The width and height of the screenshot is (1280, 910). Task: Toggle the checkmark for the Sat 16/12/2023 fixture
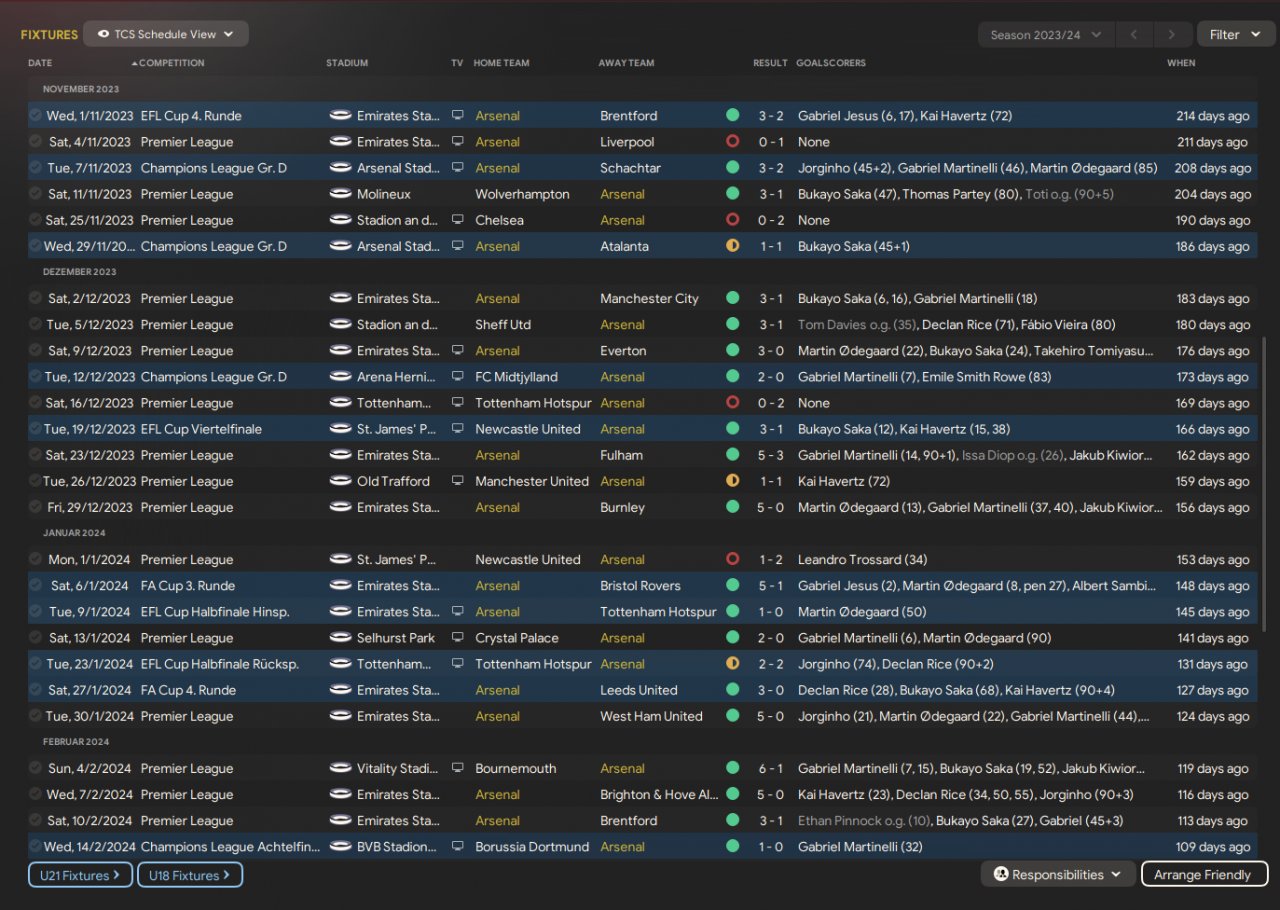tap(36, 403)
